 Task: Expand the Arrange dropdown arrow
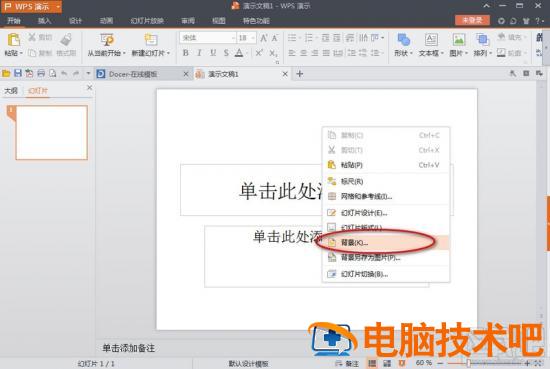(491, 53)
